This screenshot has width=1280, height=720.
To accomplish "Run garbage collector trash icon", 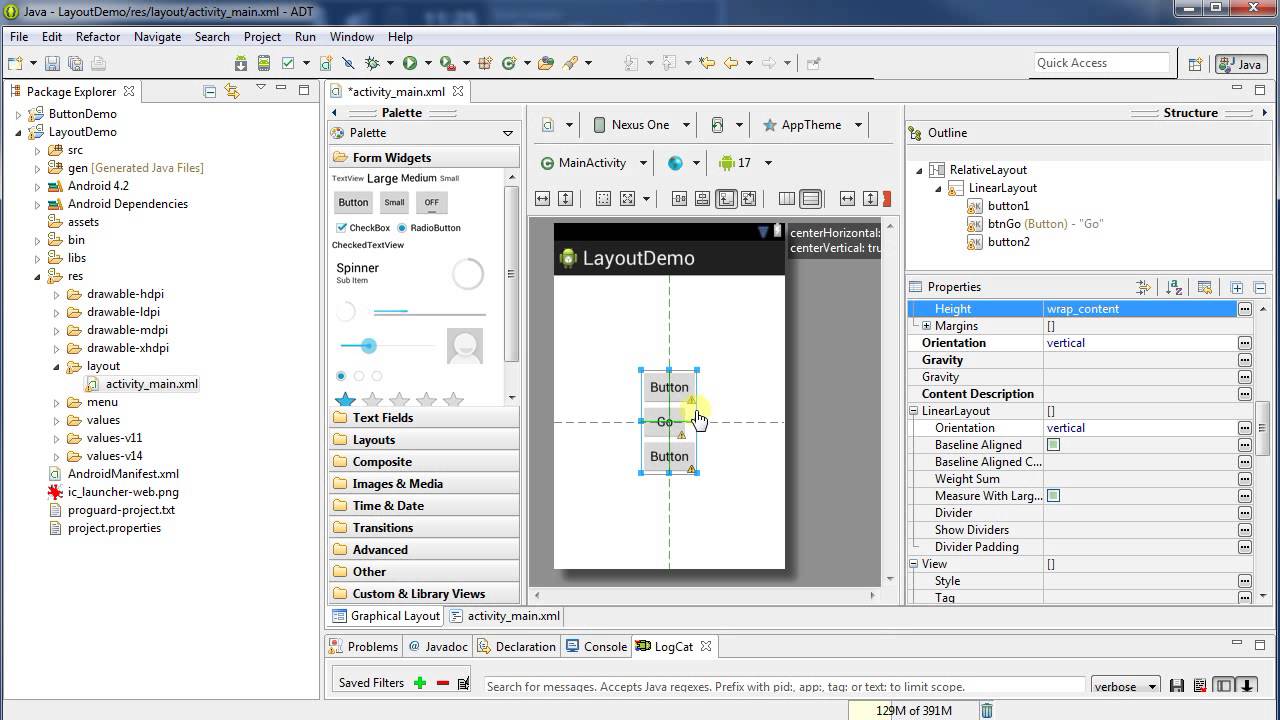I will point(987,711).
